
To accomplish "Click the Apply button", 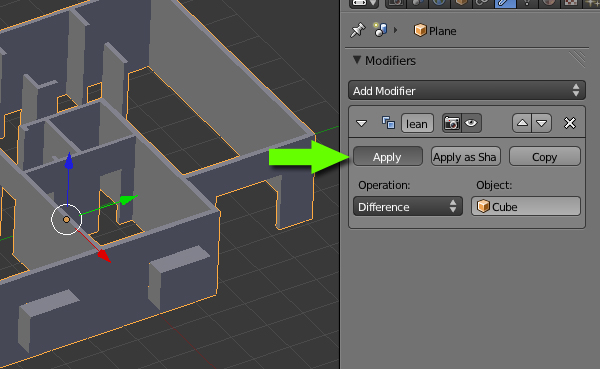I will point(388,157).
